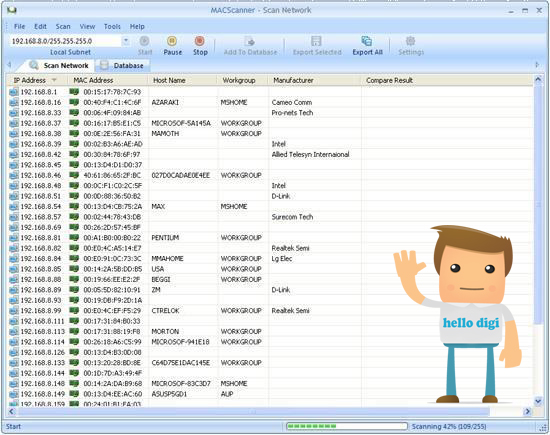Click the Pause scan toolbar icon
Screen dimensions: 550x435
(172, 41)
